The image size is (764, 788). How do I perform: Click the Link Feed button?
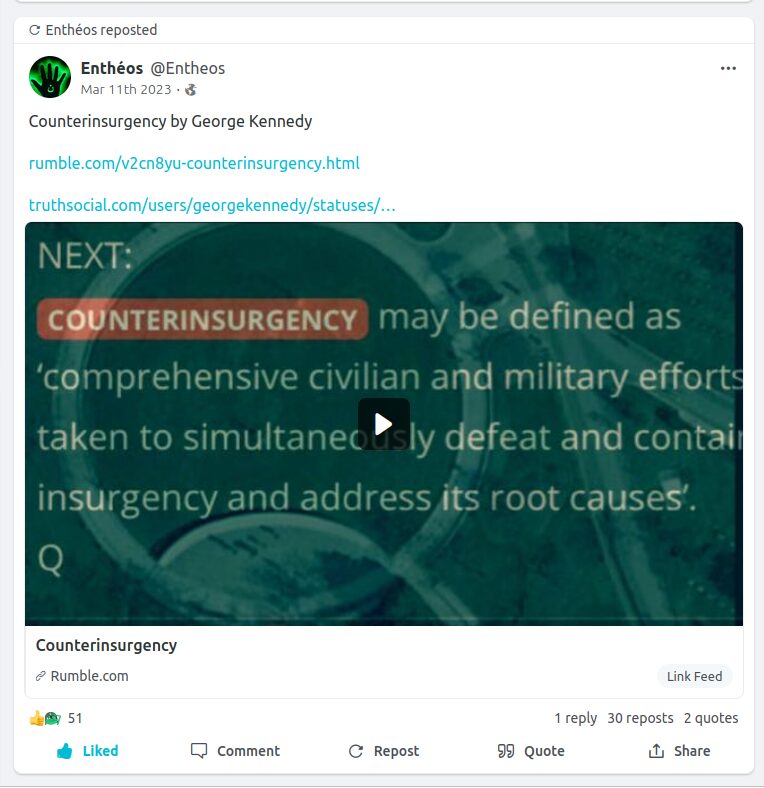click(x=694, y=676)
